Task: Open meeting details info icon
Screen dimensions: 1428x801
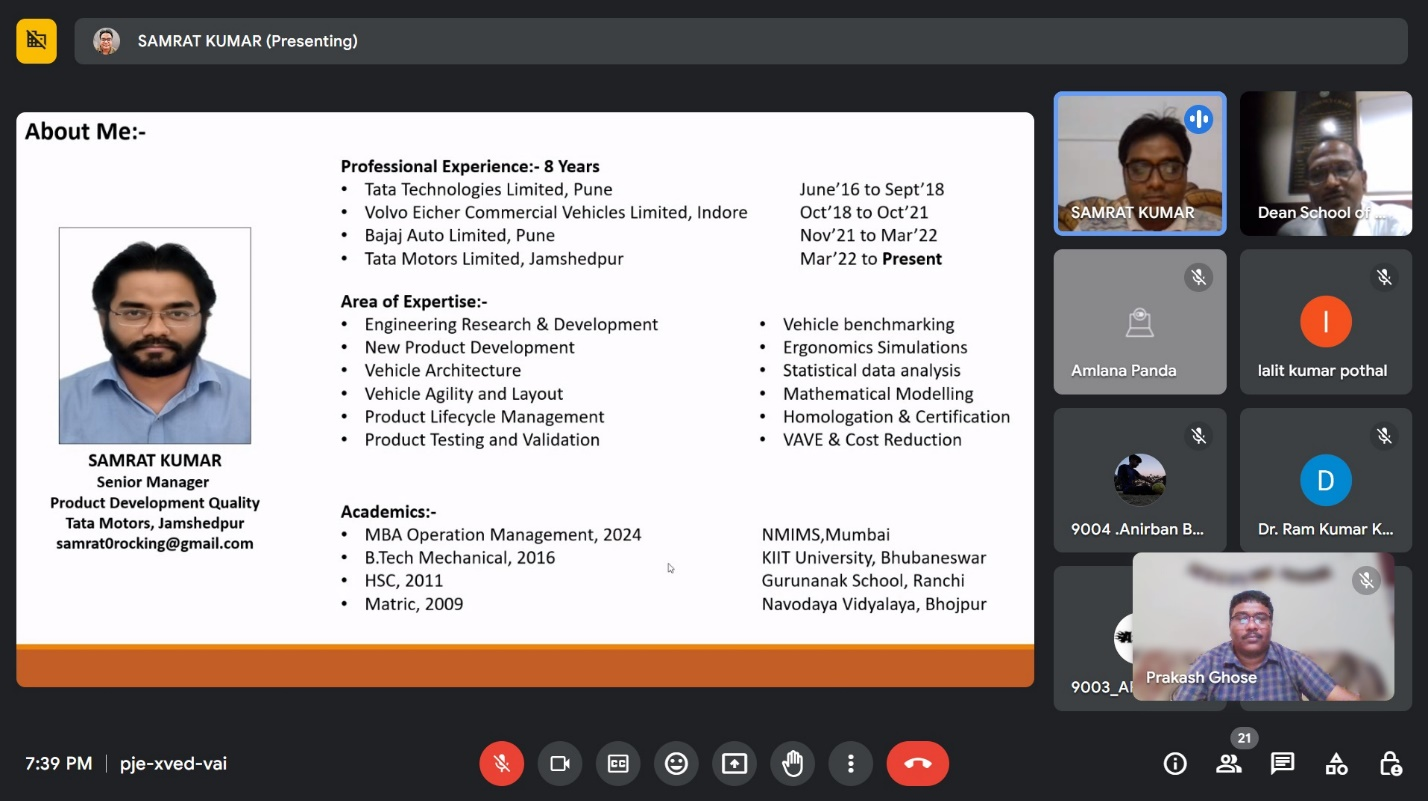Action: tap(1175, 764)
